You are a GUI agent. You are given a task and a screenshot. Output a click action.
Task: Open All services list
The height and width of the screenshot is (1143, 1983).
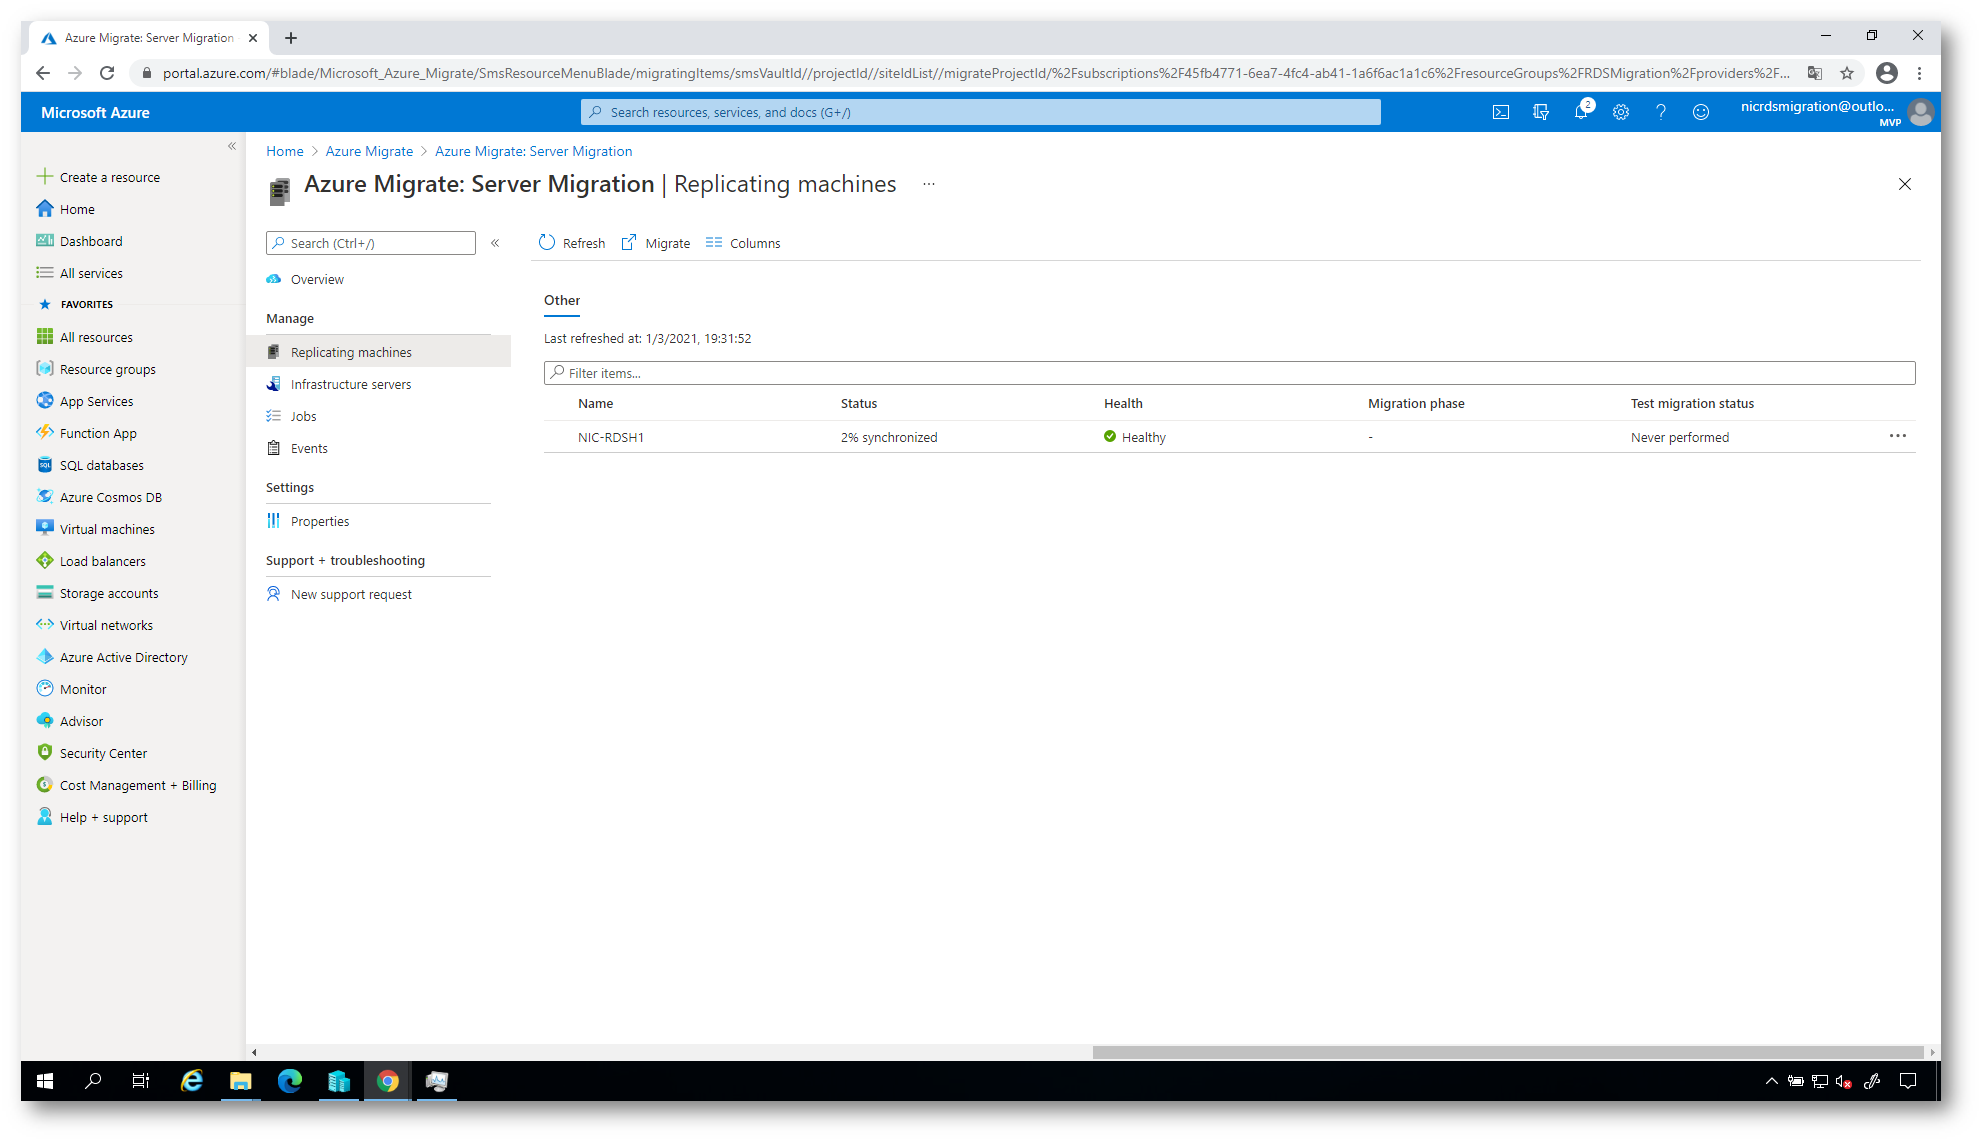pyautogui.click(x=80, y=273)
